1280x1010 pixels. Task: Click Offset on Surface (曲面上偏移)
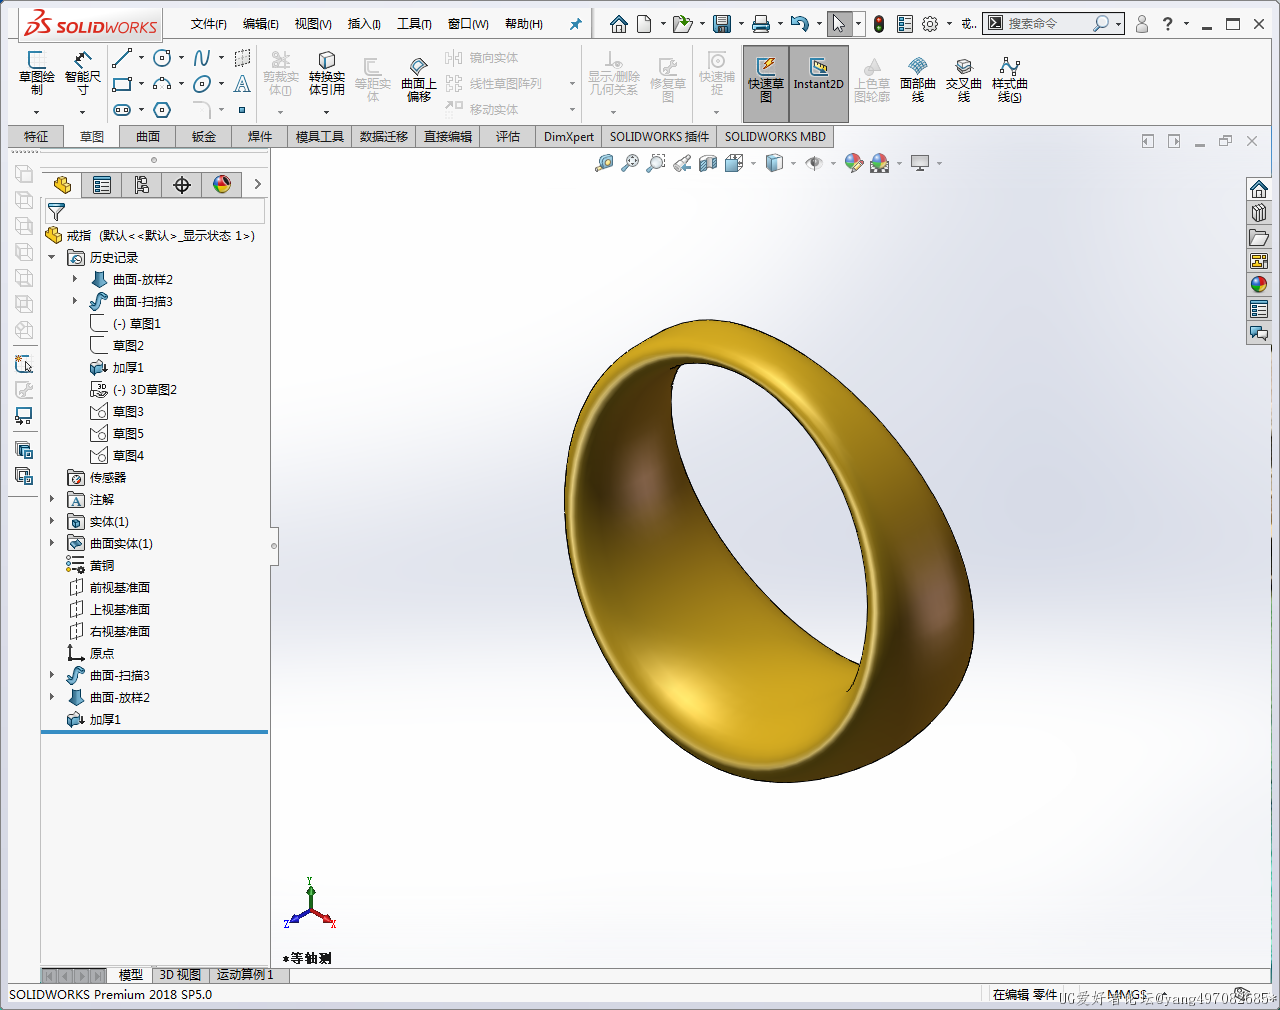click(x=419, y=79)
